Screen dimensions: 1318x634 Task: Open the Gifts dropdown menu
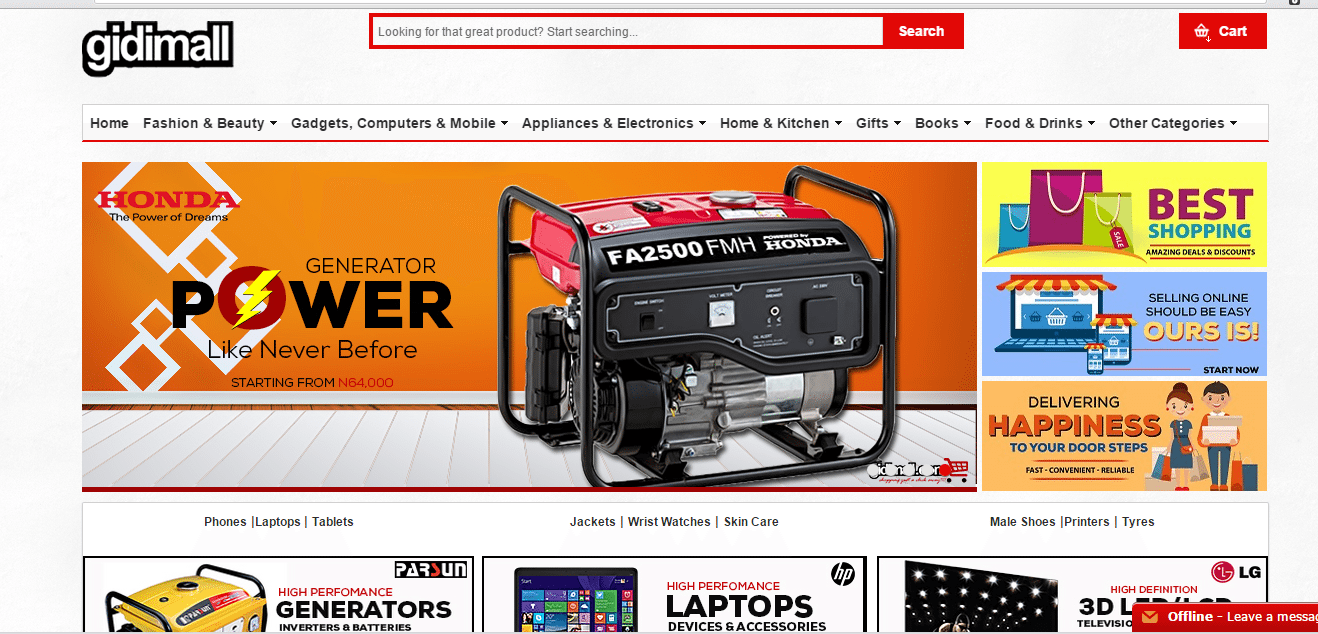point(879,123)
